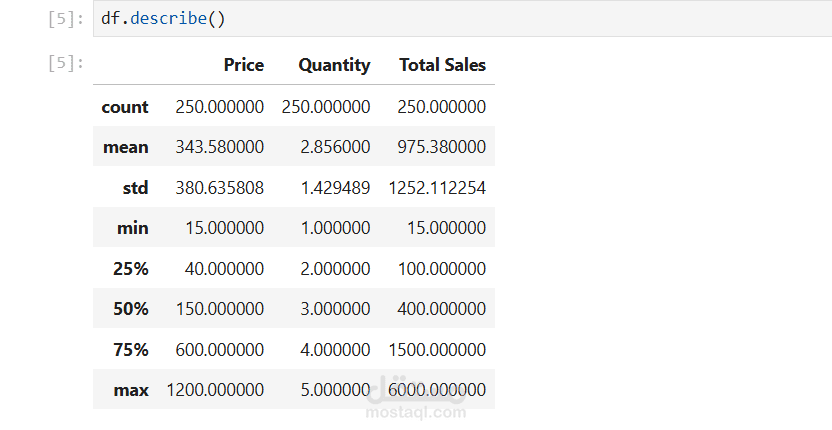Click the max Price value 1200.000000

pyautogui.click(x=215, y=390)
